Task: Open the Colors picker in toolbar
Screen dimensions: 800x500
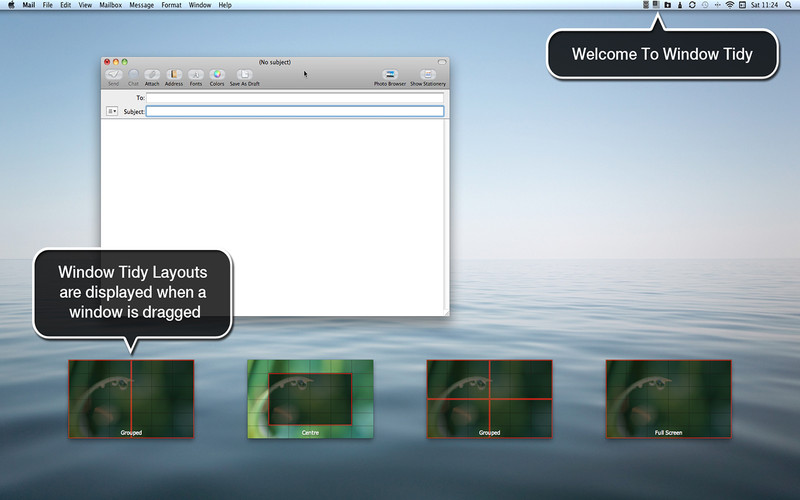Action: [217, 75]
